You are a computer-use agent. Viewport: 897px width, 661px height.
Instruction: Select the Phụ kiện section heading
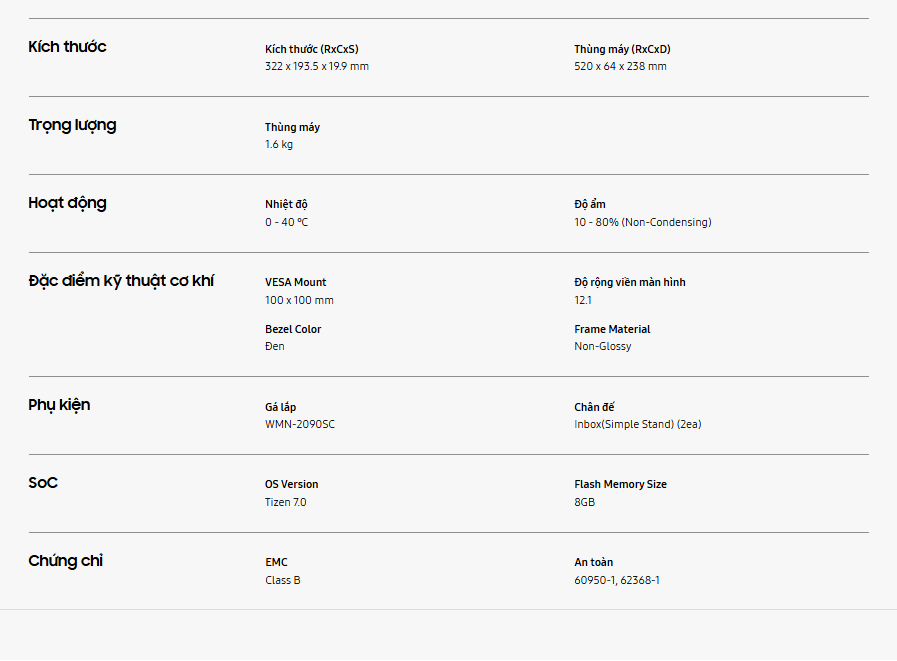[x=59, y=405]
